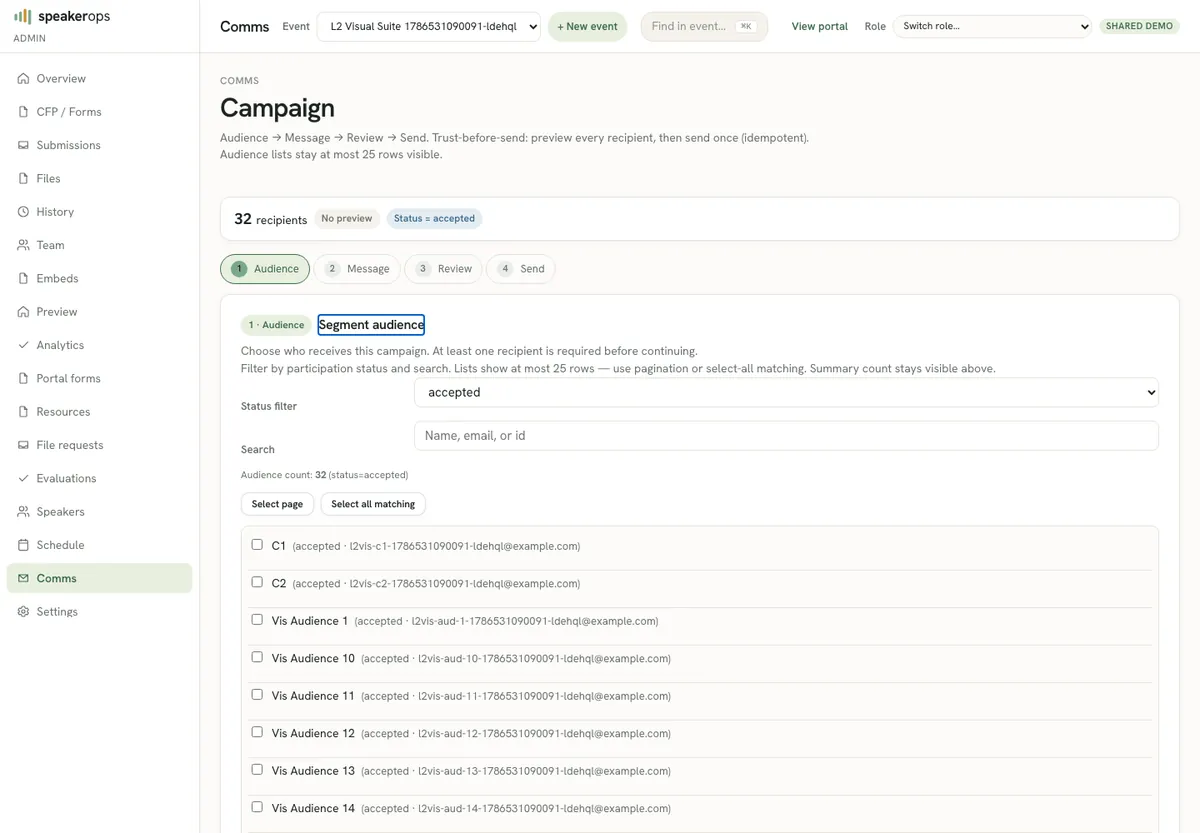Click the Analytics checkmark icon

[23, 345]
